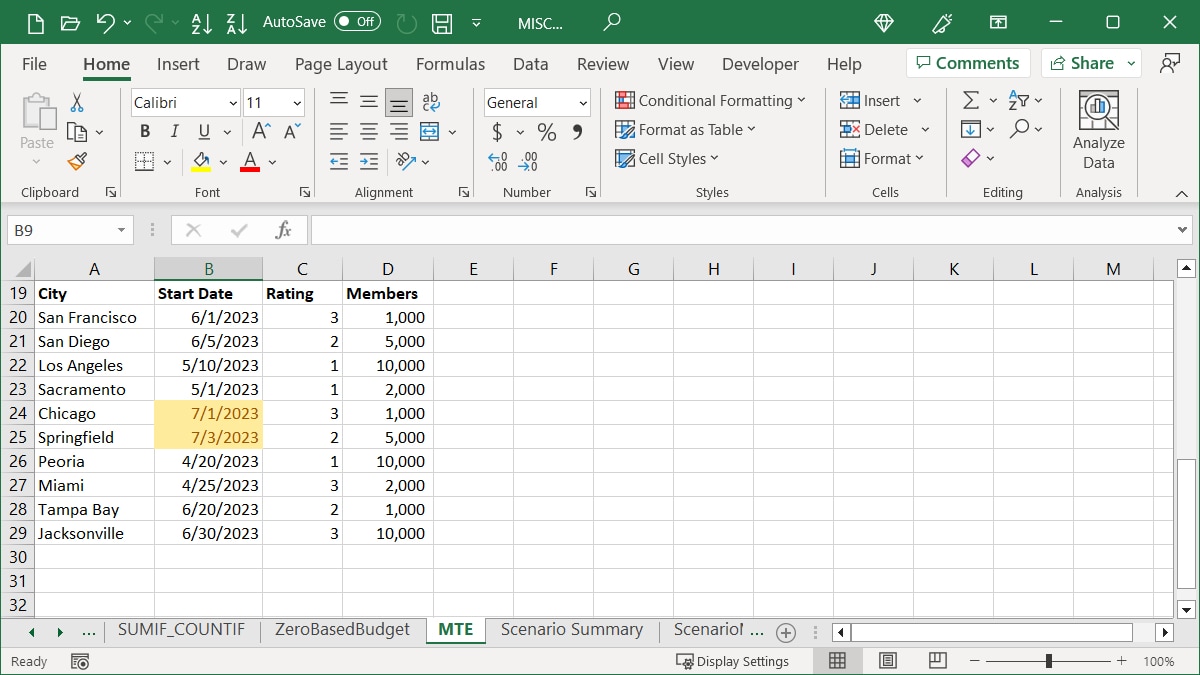Open the Number Format dropdown showing General

[x=536, y=102]
